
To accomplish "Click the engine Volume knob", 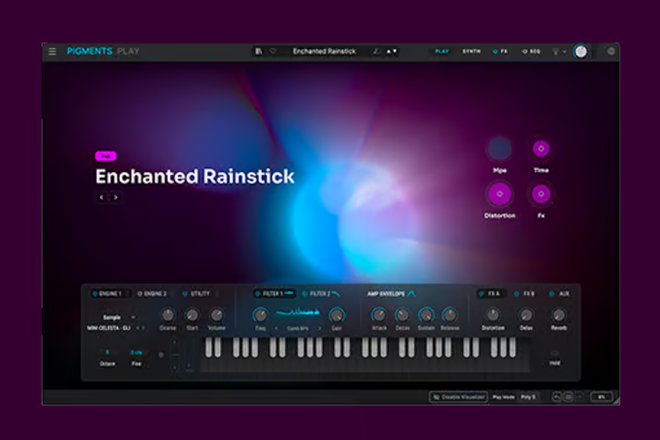I will (x=216, y=315).
